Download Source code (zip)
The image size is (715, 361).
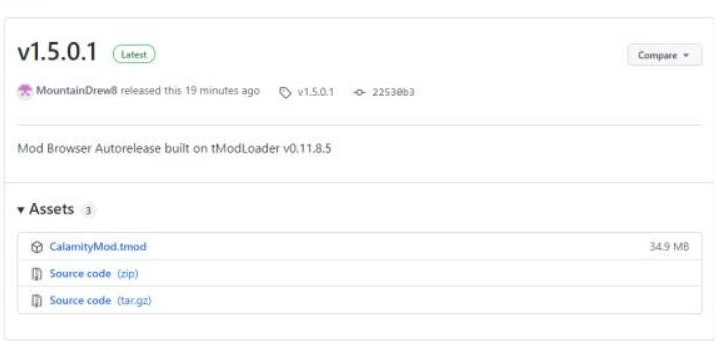point(94,273)
